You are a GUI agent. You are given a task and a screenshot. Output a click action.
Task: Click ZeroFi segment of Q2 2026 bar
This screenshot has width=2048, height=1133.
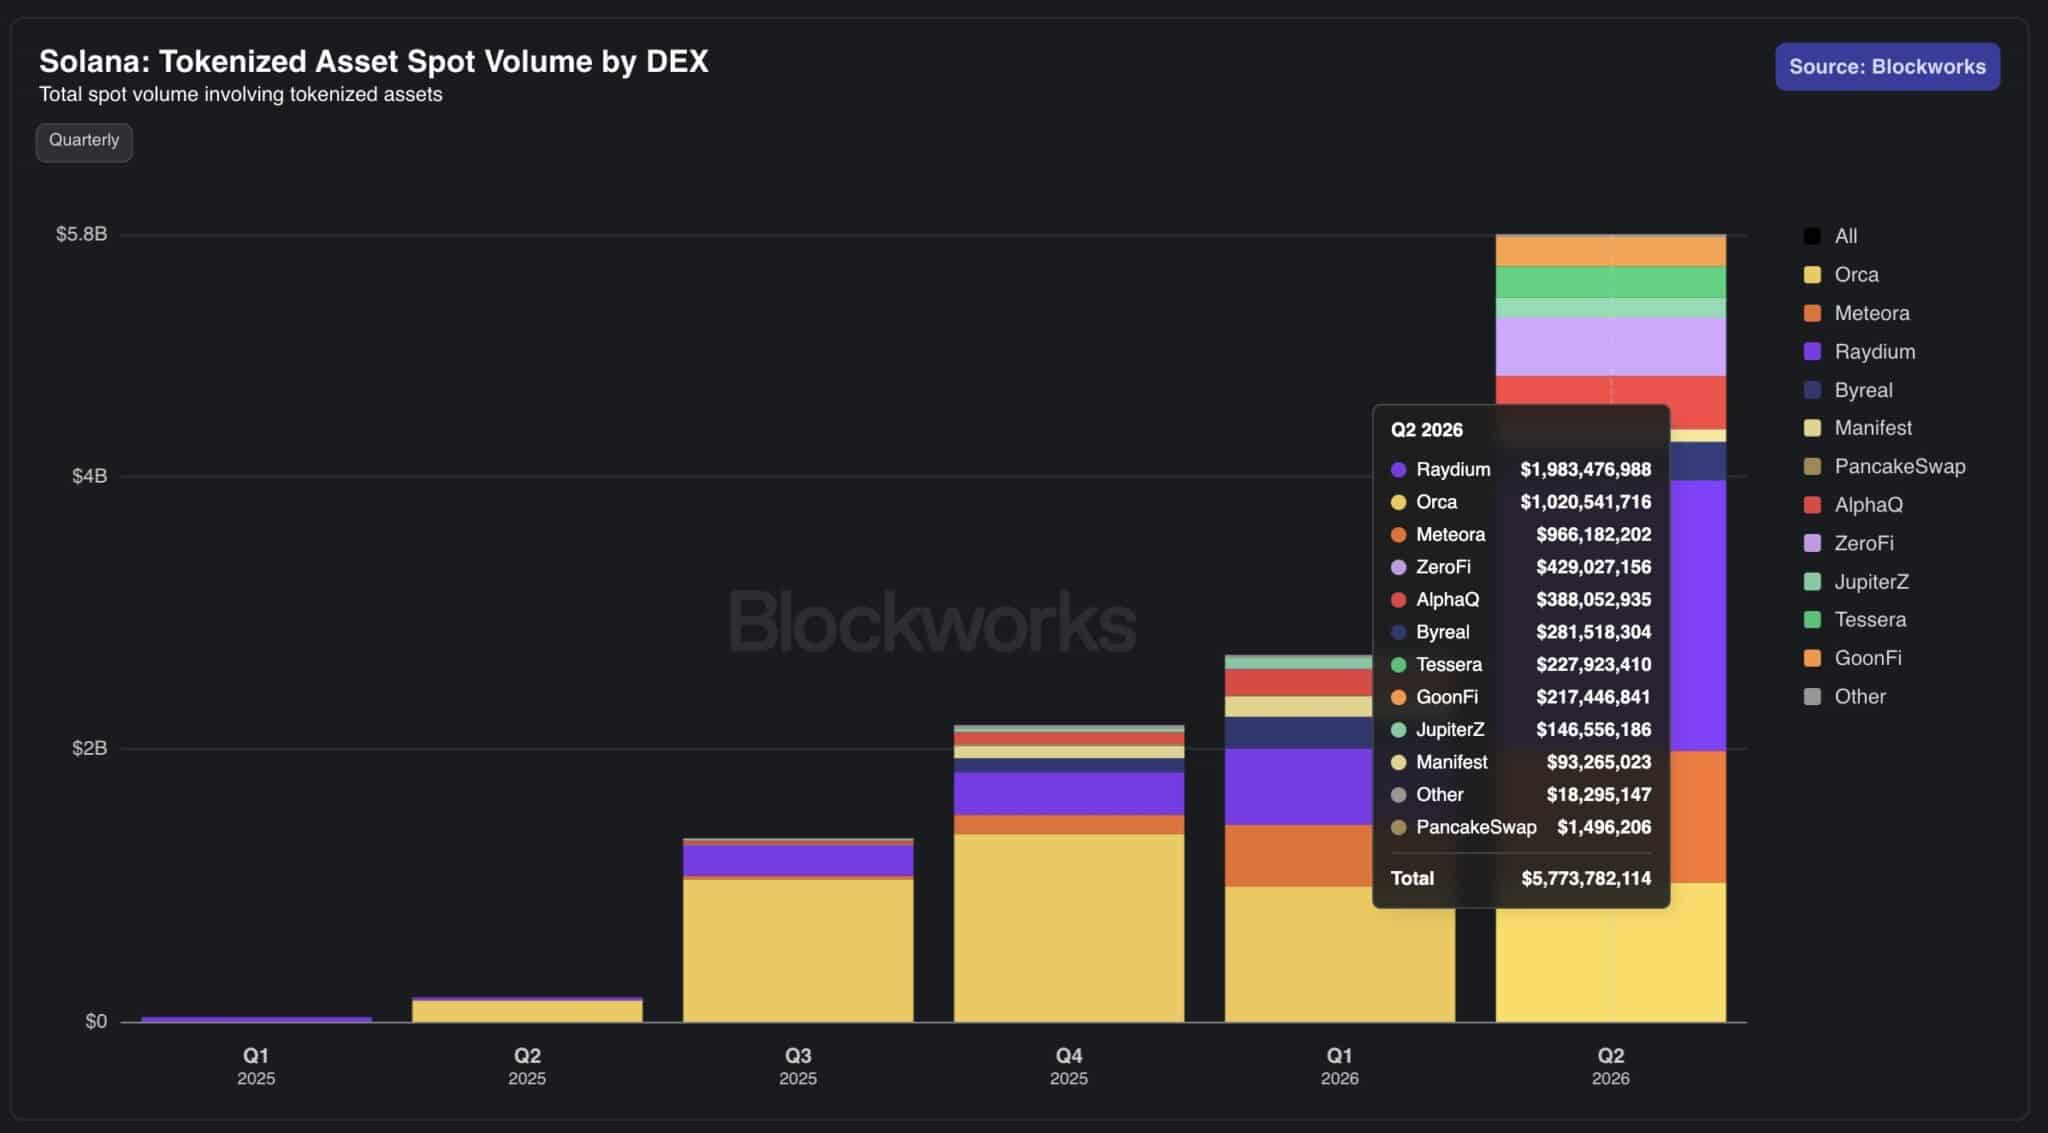pos(1611,347)
